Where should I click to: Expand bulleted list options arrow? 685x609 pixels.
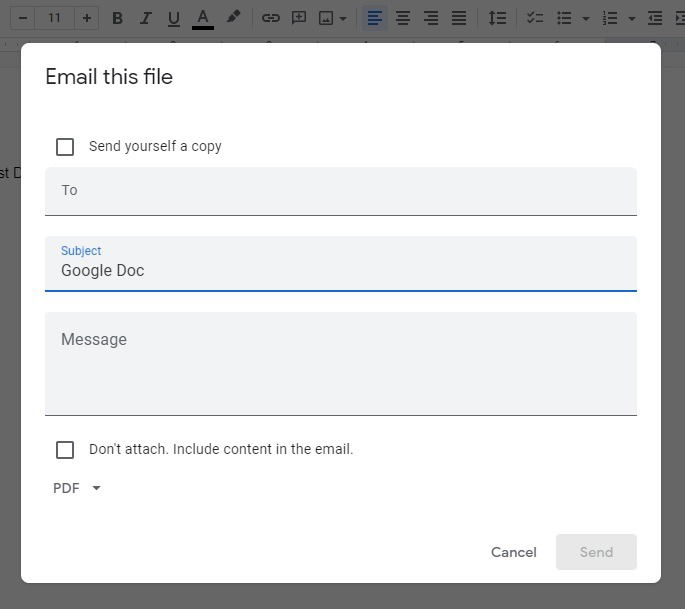585,18
